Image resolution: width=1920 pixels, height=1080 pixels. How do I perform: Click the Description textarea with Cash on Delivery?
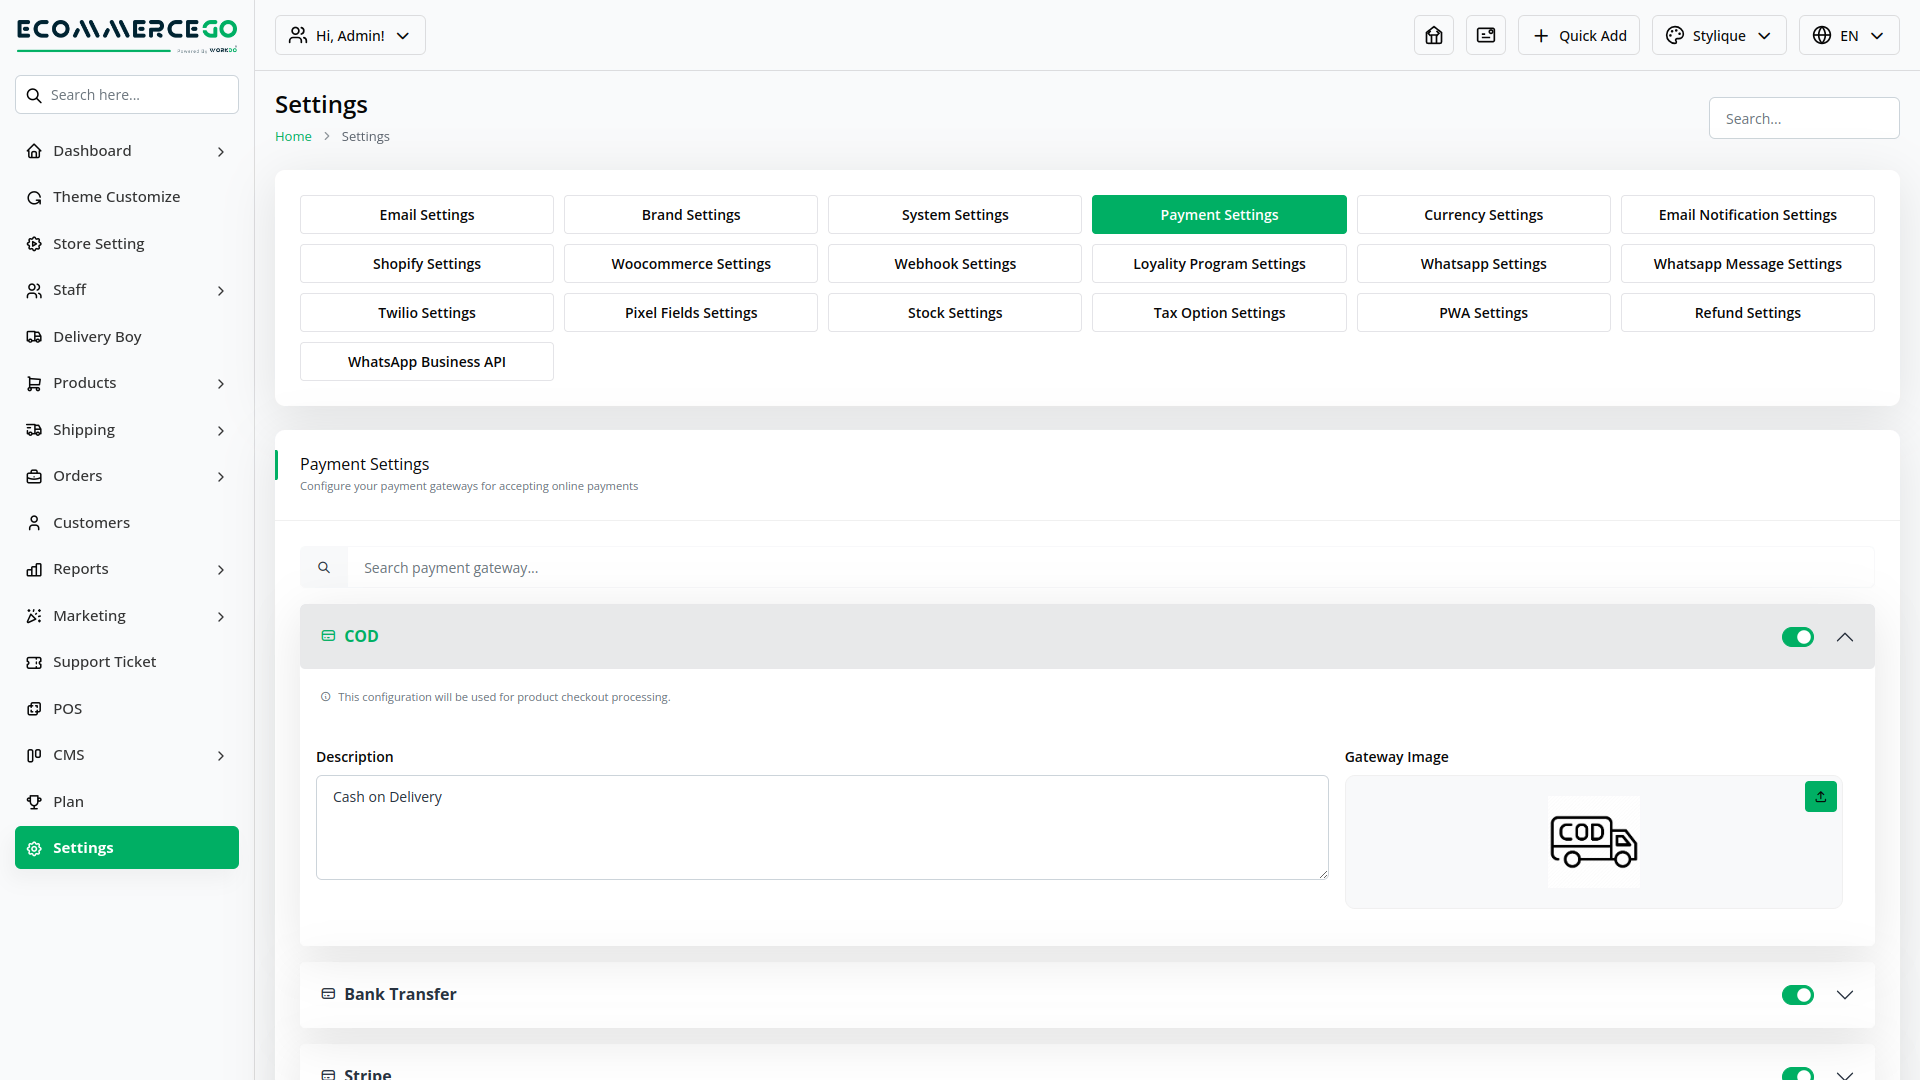[822, 828]
